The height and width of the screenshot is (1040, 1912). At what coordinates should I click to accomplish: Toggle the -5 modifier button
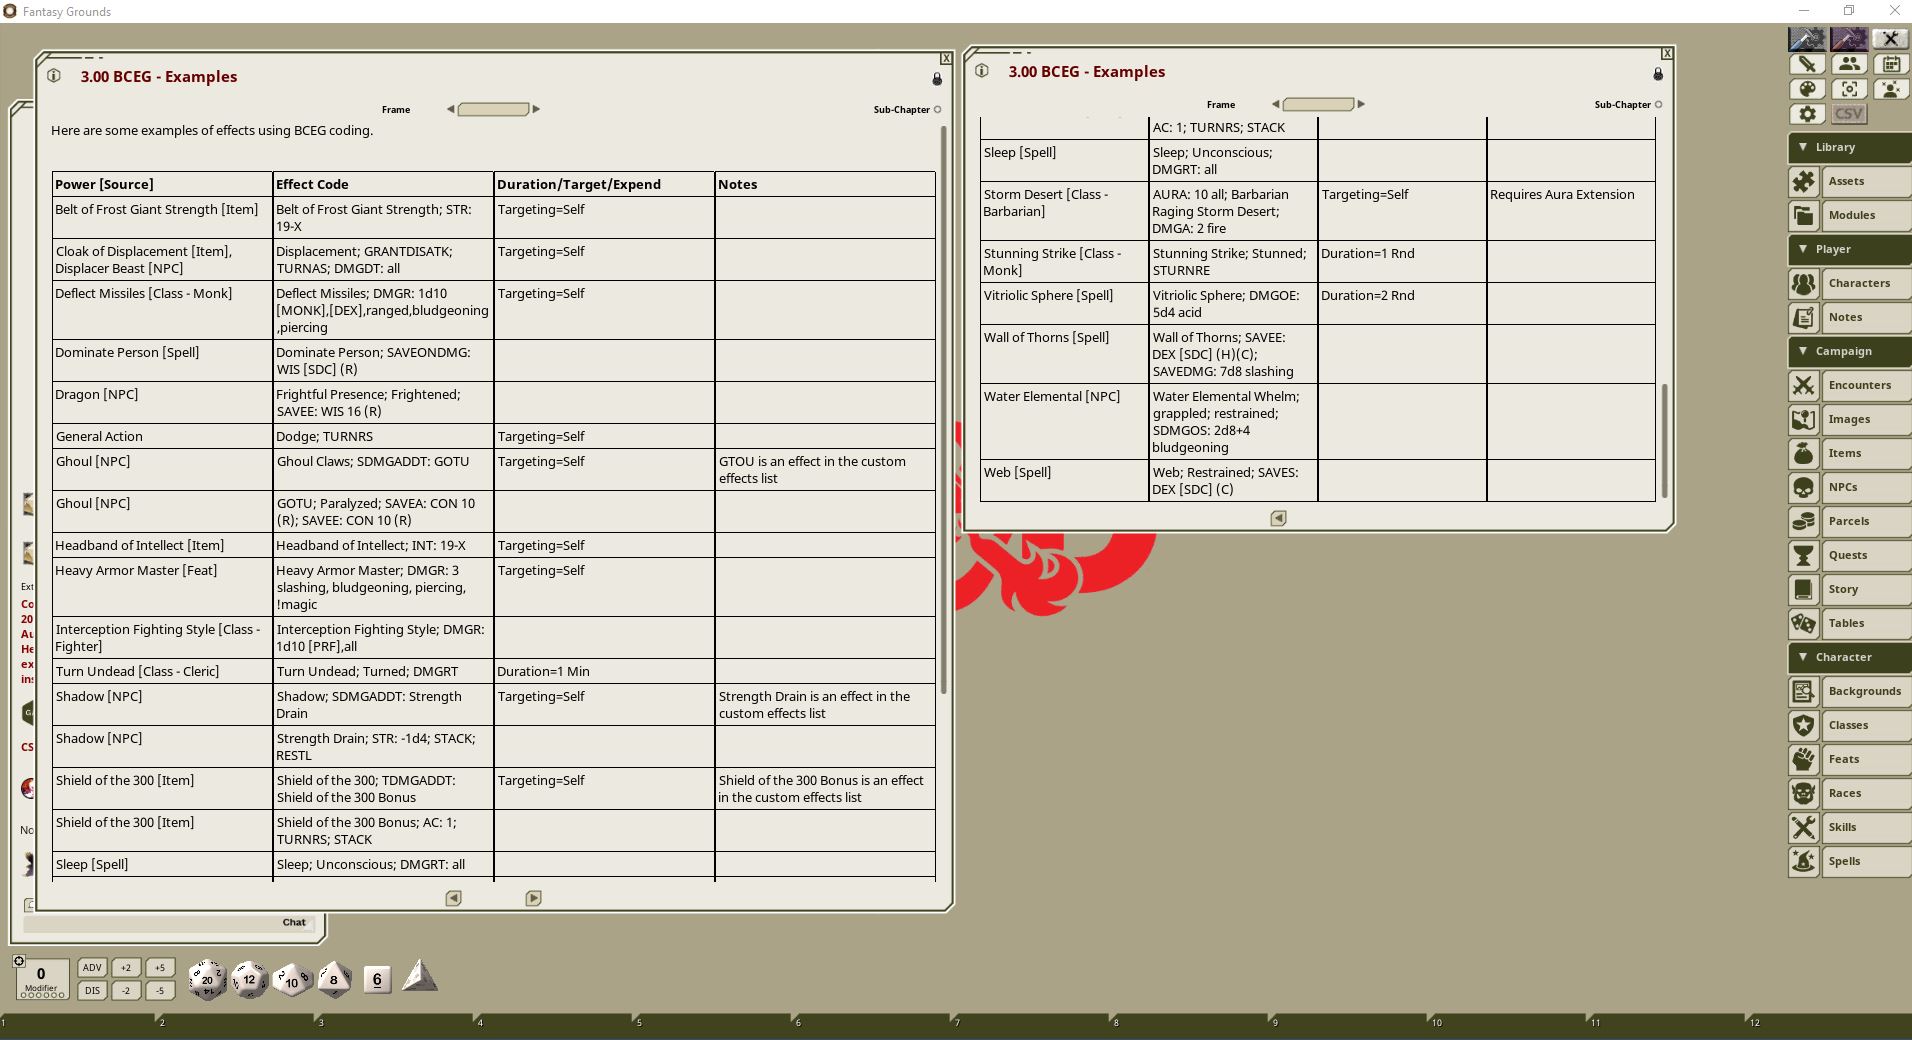pyautogui.click(x=160, y=991)
